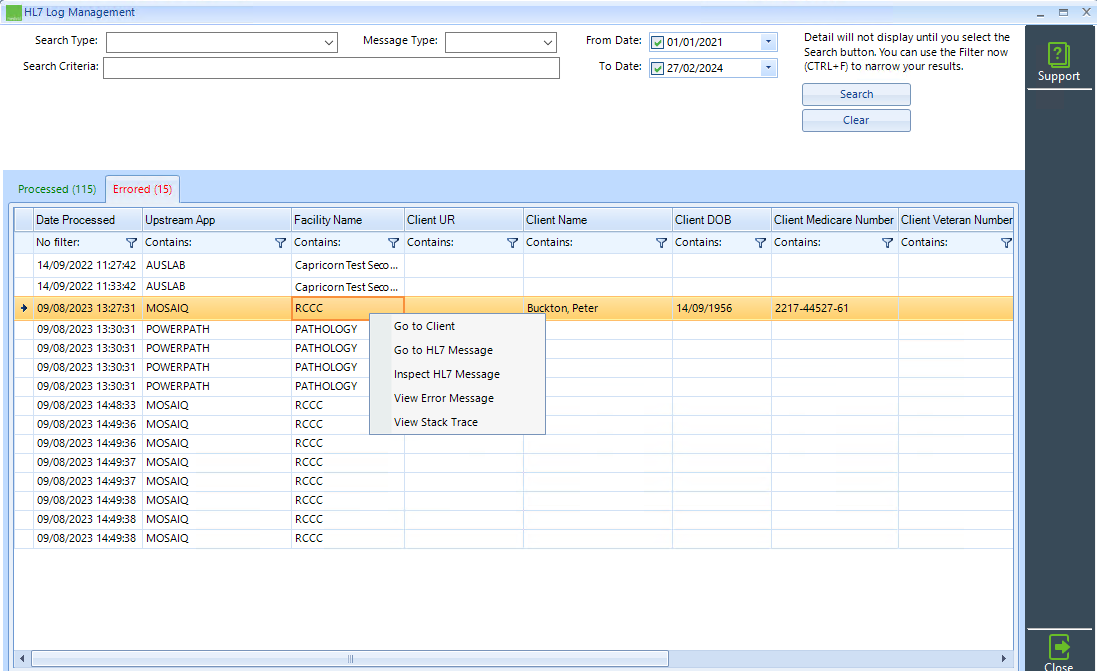
Task: Open the filter funnel for Client Medicare Number
Action: point(886,242)
